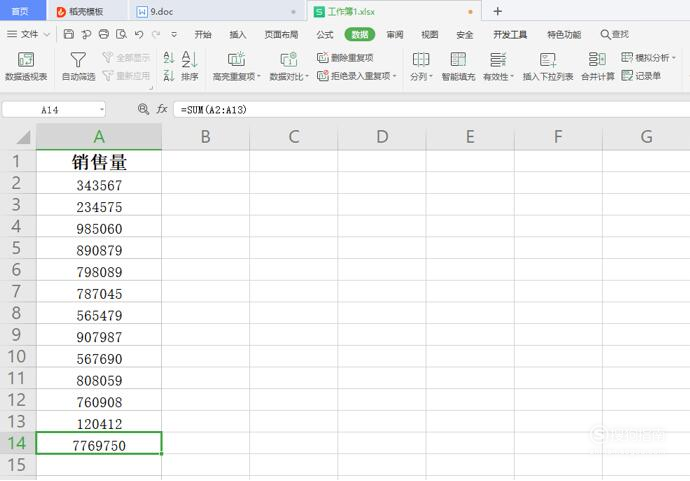Click the 重新应用 filter option
Viewport: 690px width, 481px height.
(126, 76)
